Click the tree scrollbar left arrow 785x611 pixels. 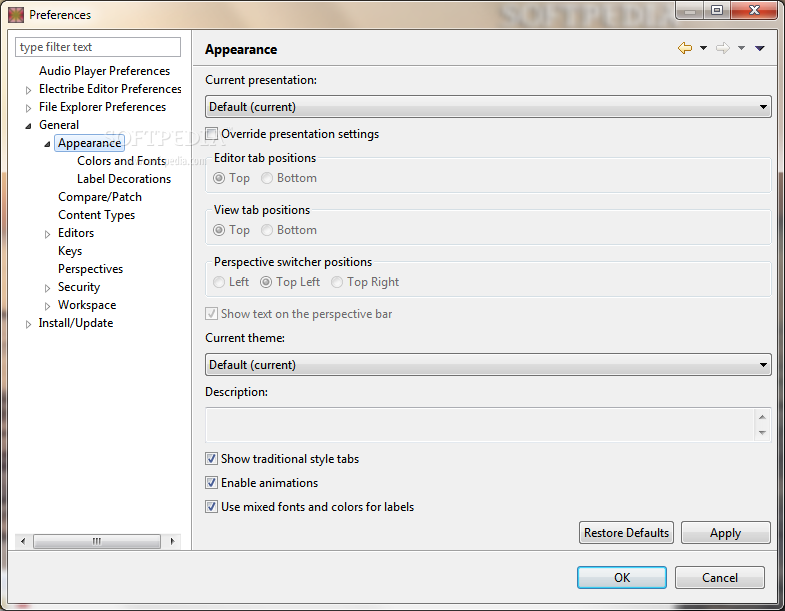point(23,541)
